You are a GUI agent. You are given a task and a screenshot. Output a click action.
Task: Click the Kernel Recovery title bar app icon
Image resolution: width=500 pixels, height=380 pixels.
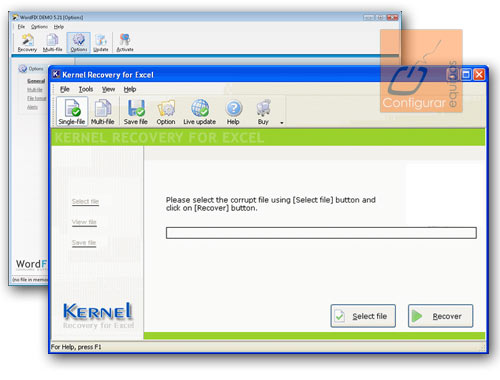click(x=56, y=74)
